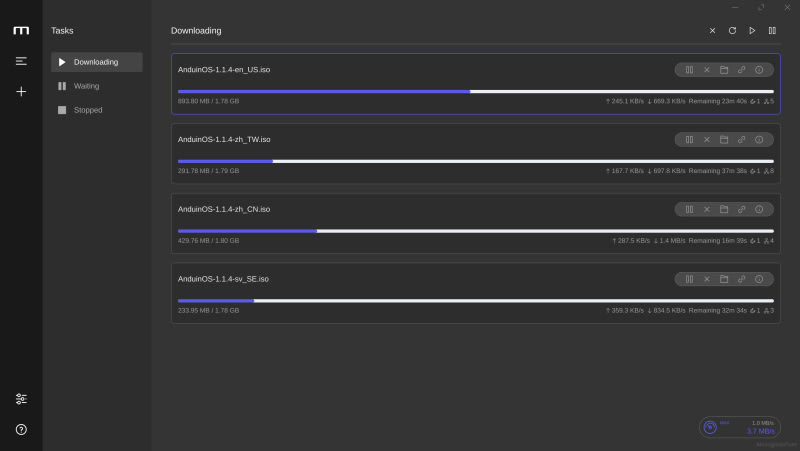Show zh_CN file in folder
This screenshot has height=451, width=800.
(724, 209)
